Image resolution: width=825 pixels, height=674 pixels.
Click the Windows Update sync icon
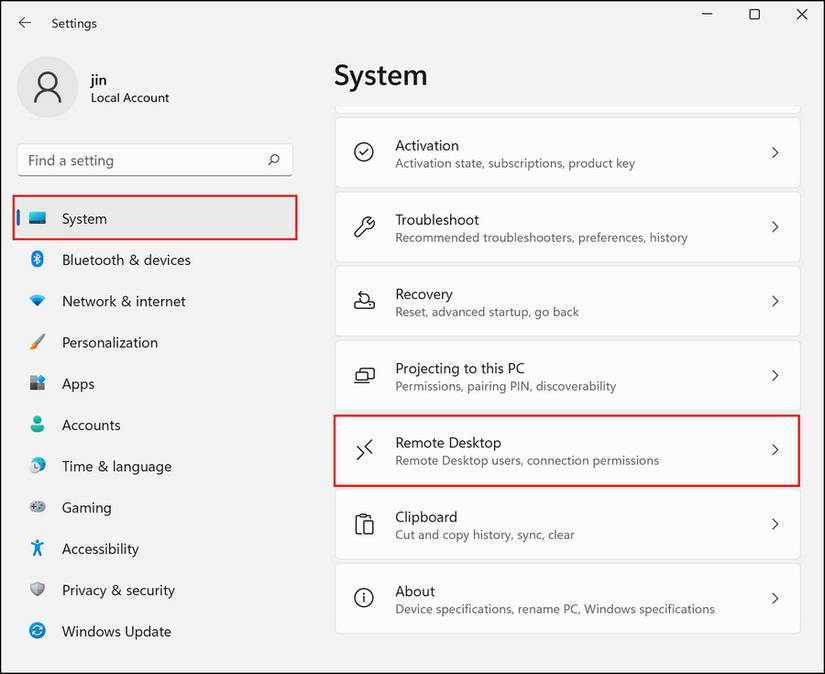38,631
